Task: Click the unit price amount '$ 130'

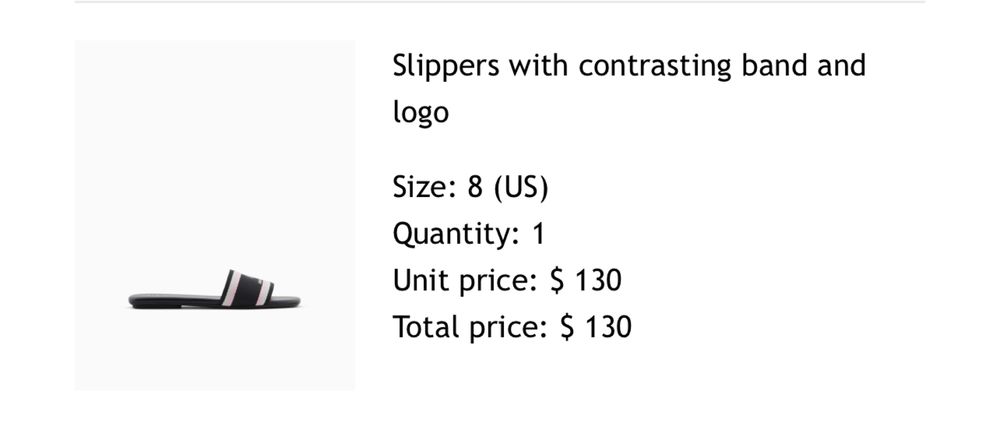Action: pos(585,280)
